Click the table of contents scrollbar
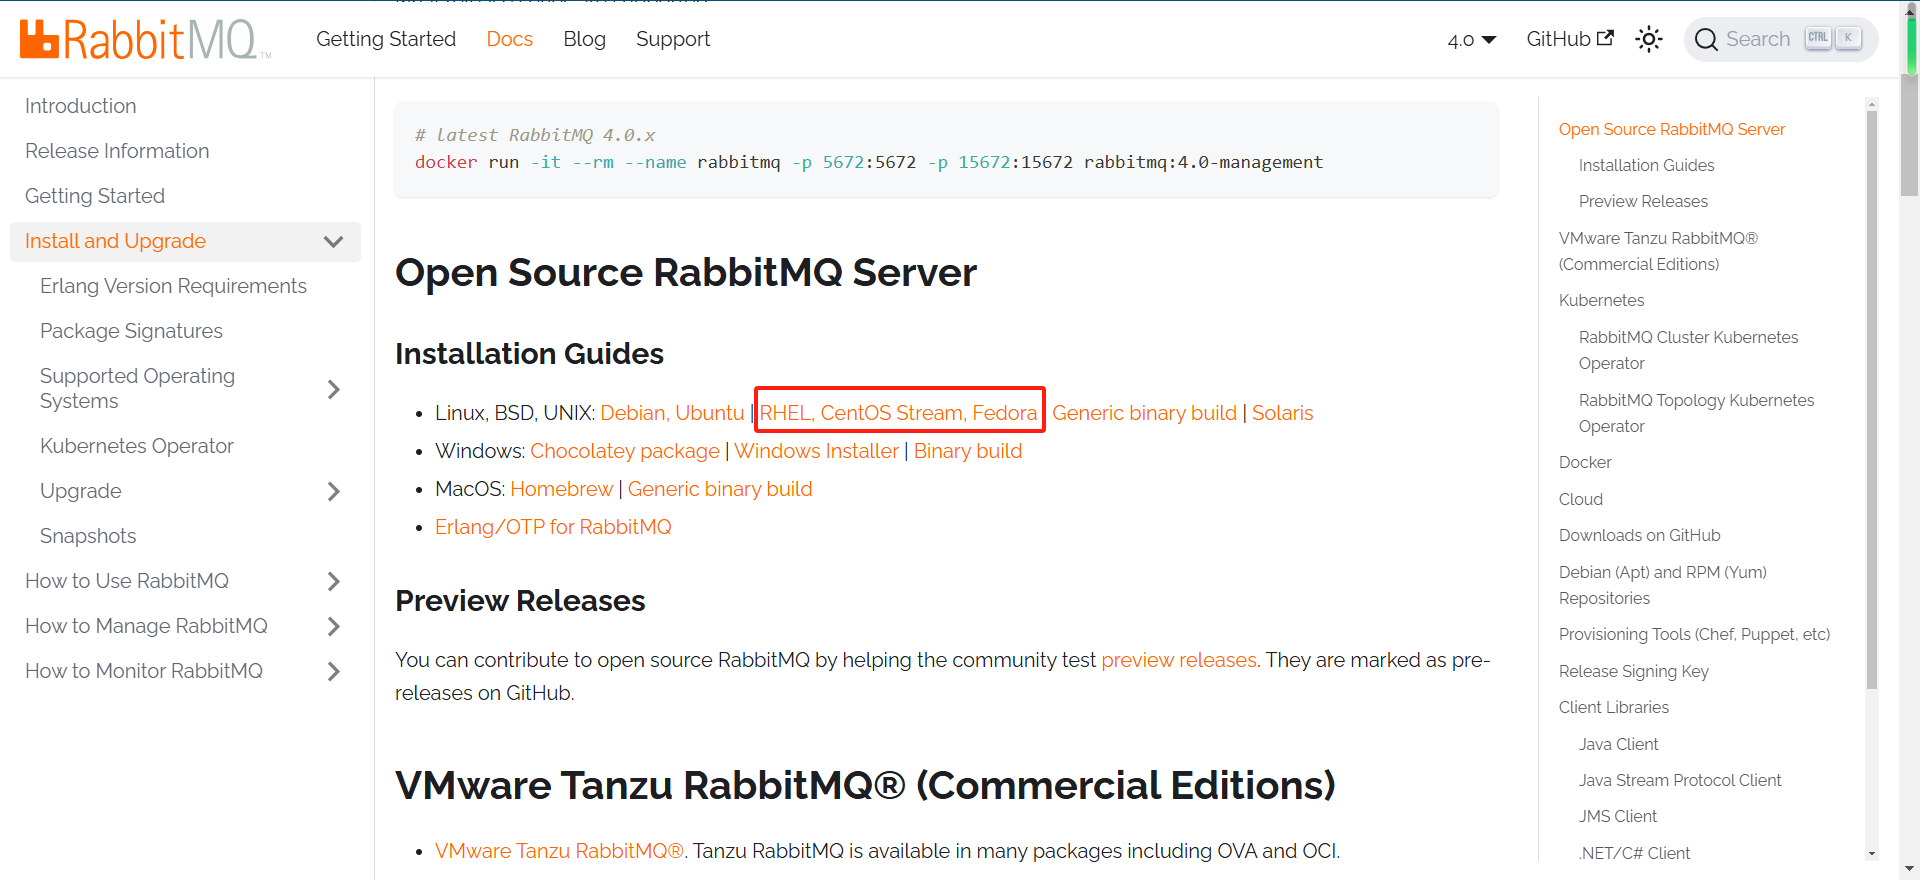The height and width of the screenshot is (880, 1920). click(1871, 400)
